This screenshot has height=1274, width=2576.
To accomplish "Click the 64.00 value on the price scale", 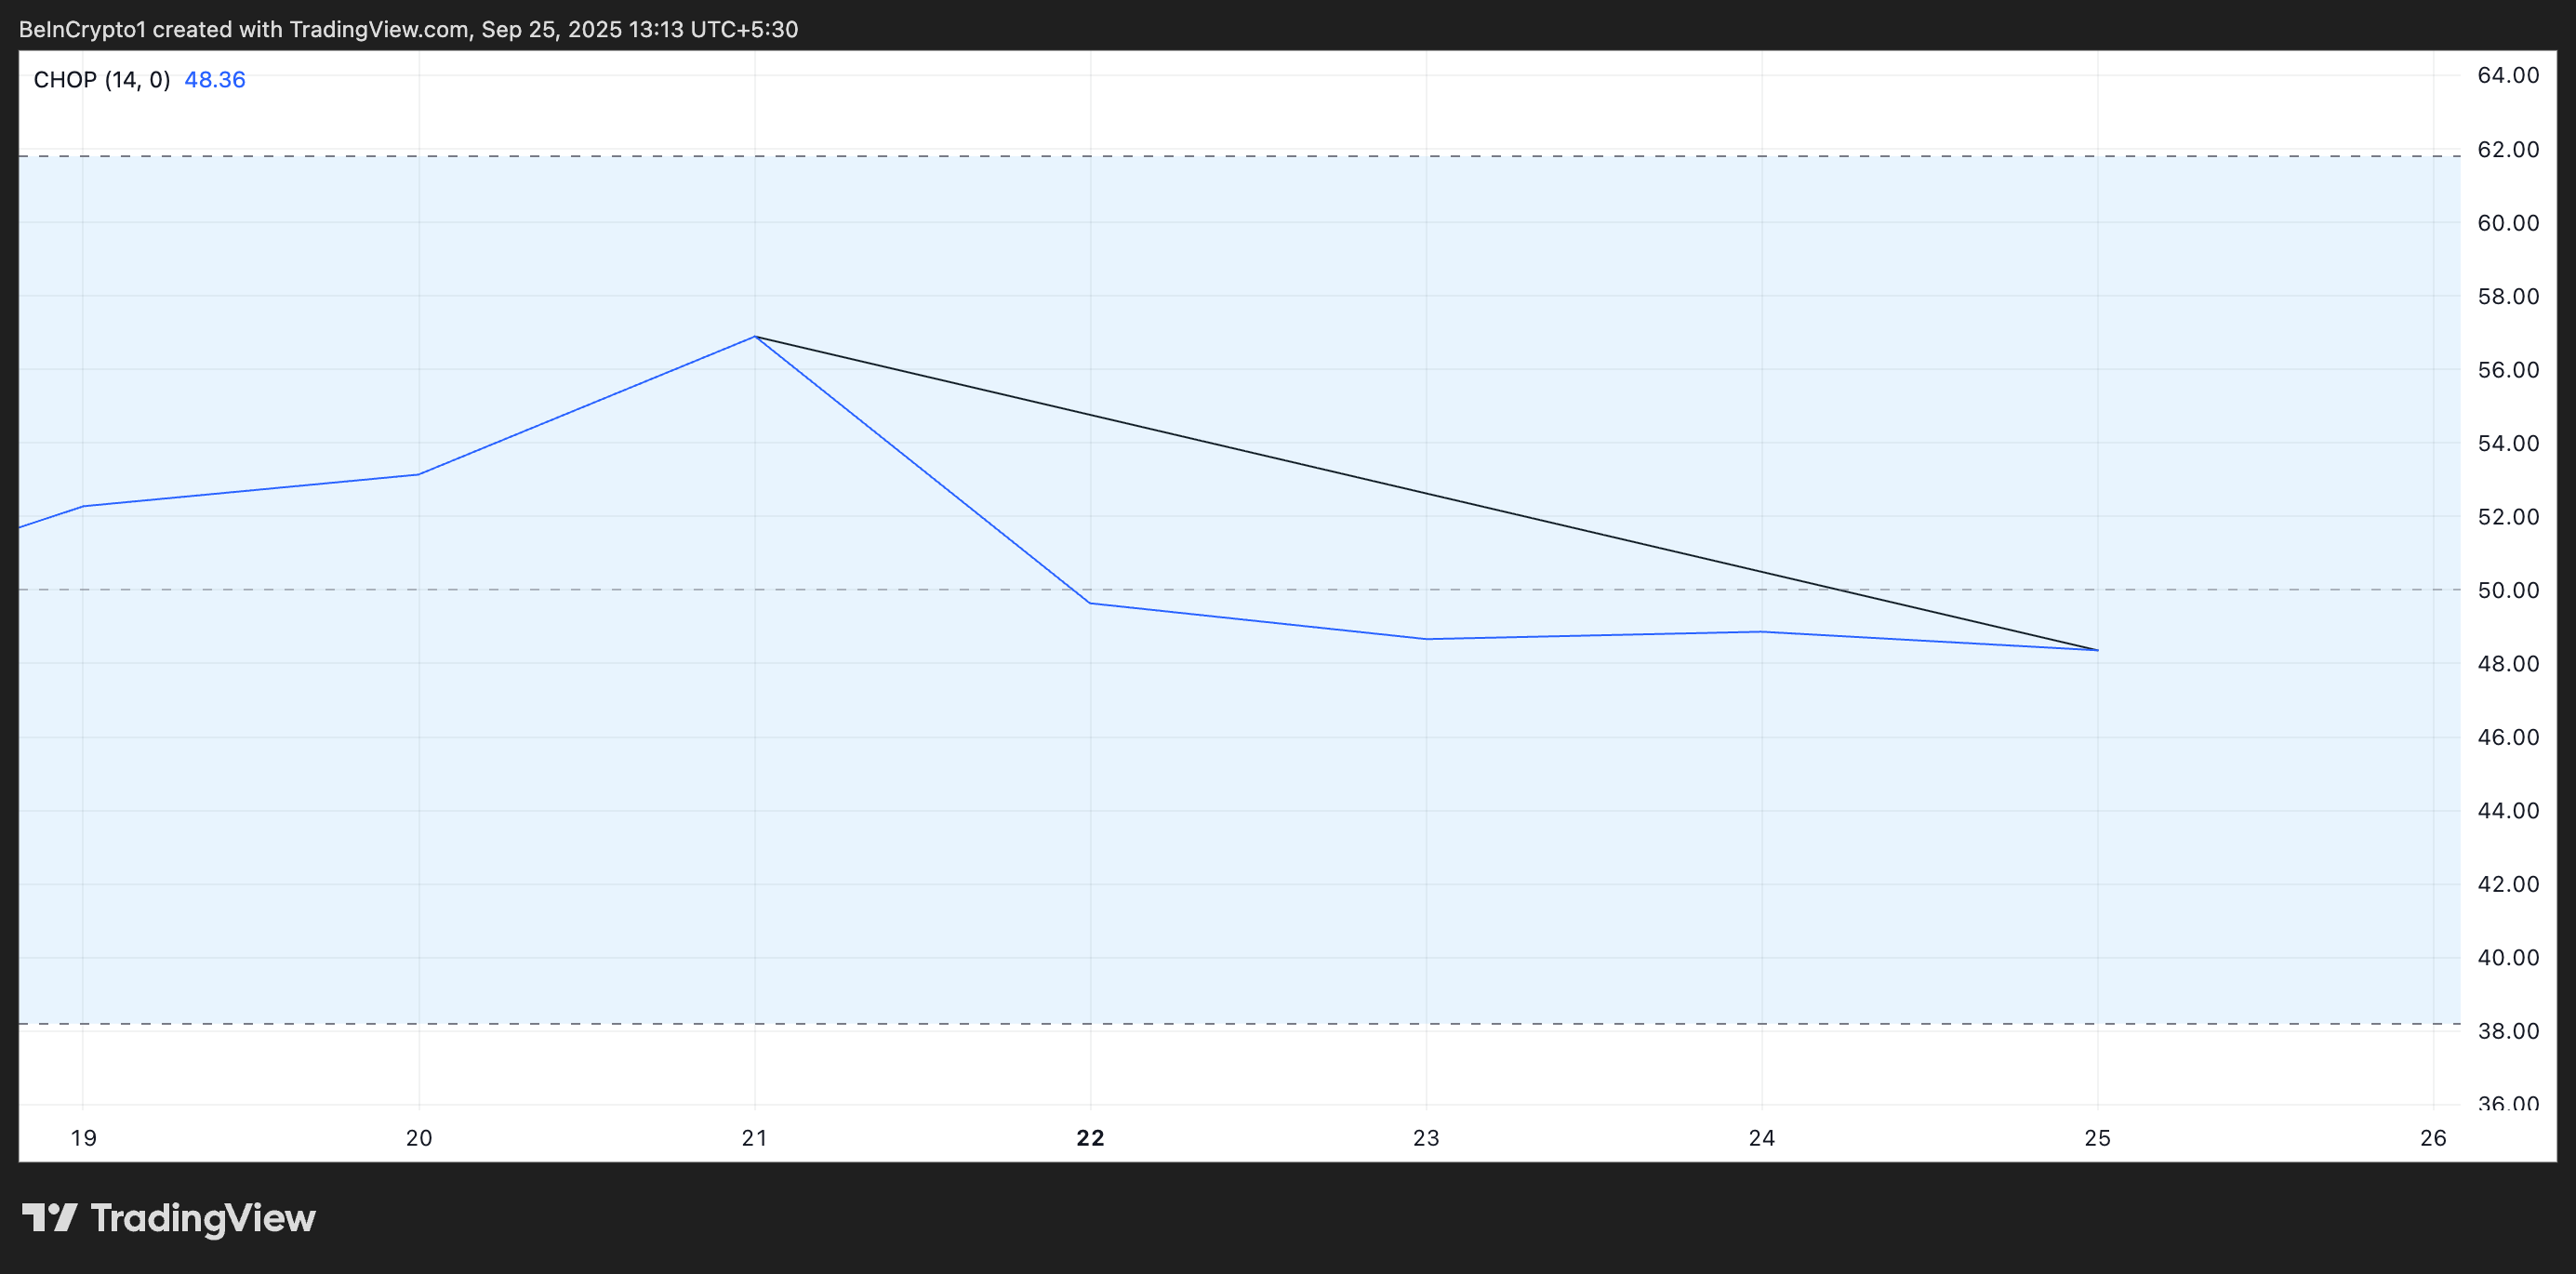I will tap(2509, 75).
